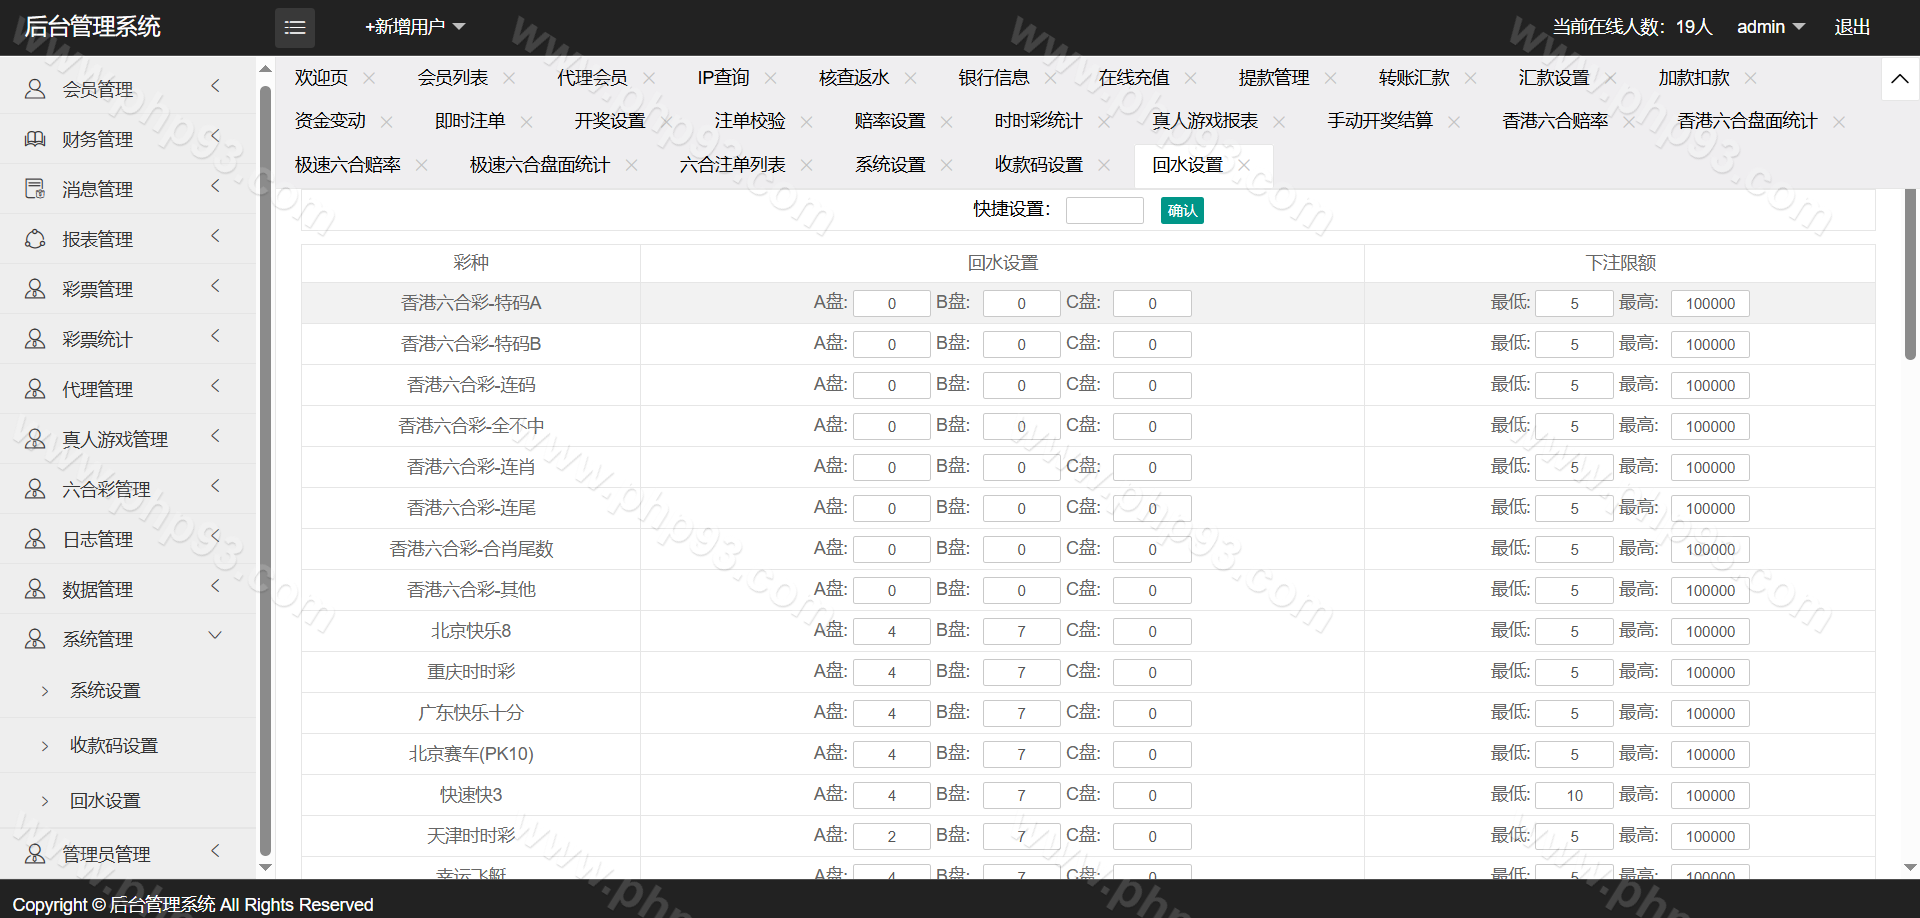This screenshot has width=1920, height=918.
Task: Click the 消息管理 icon in sidebar
Action: [x=35, y=189]
